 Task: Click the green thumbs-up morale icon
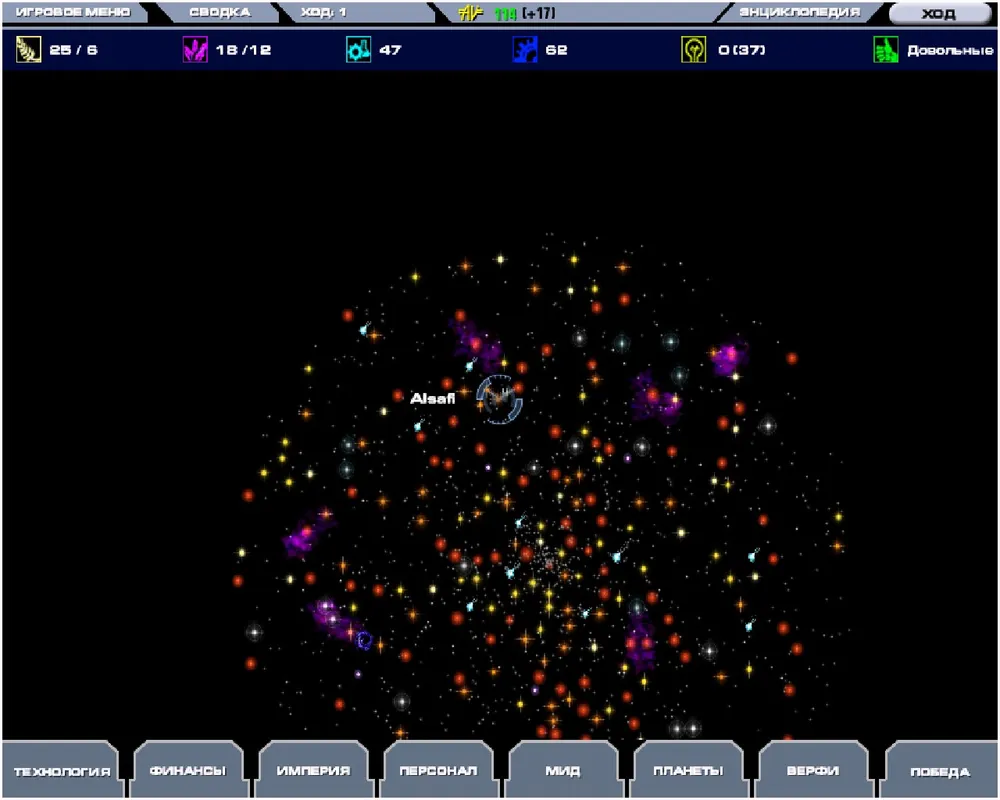886,49
